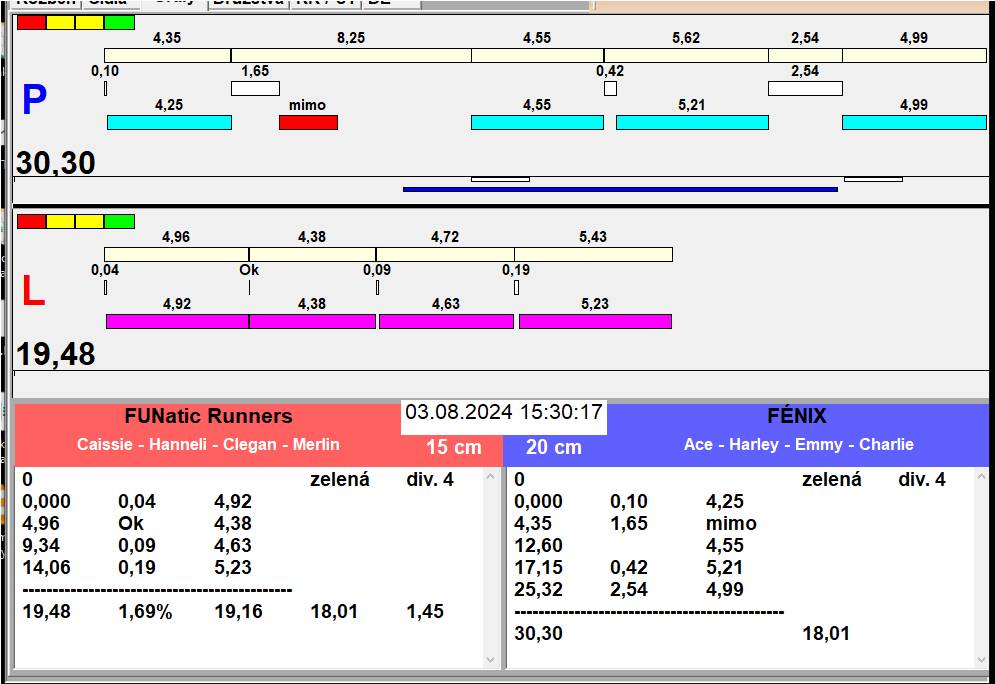Select the magenta 5,23 run bar in lane L

[x=595, y=321]
